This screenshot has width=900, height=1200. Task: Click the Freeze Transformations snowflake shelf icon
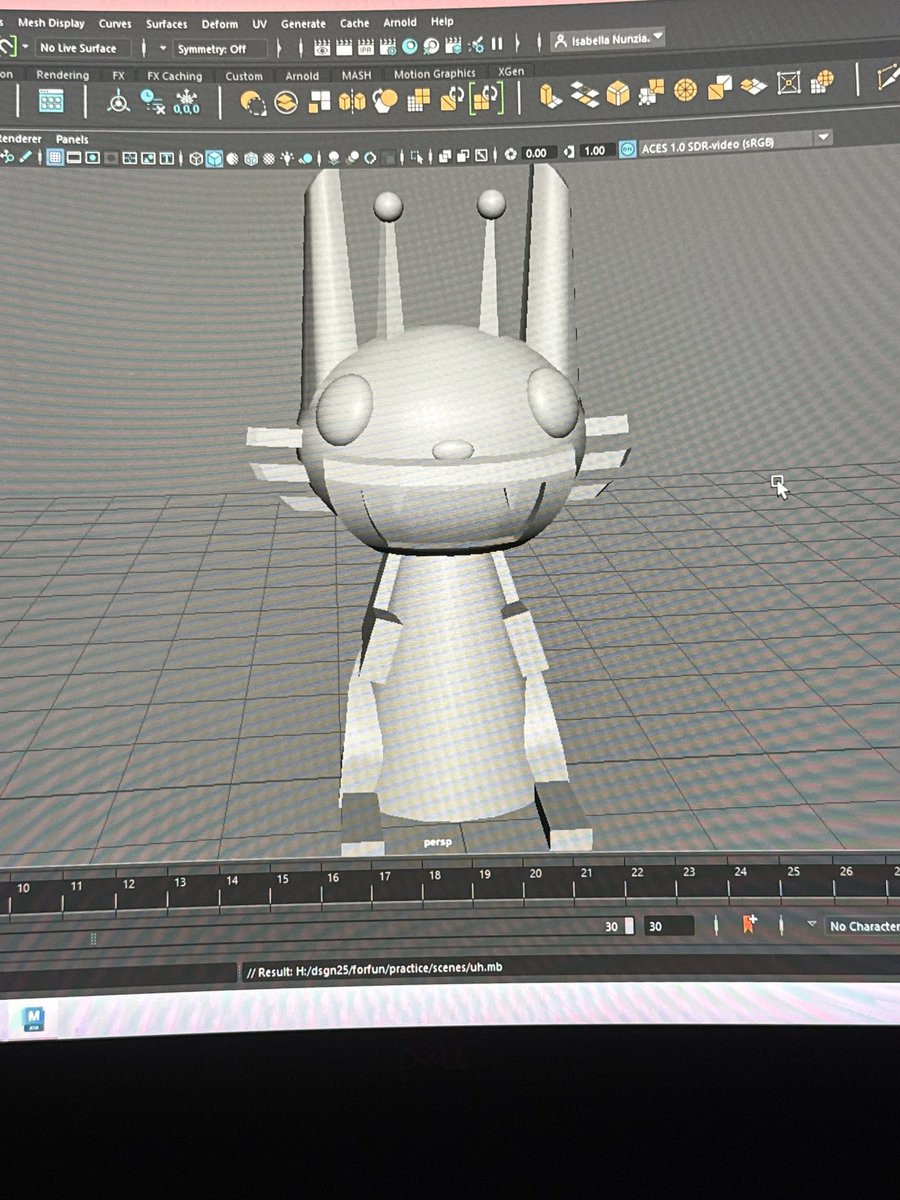187,101
